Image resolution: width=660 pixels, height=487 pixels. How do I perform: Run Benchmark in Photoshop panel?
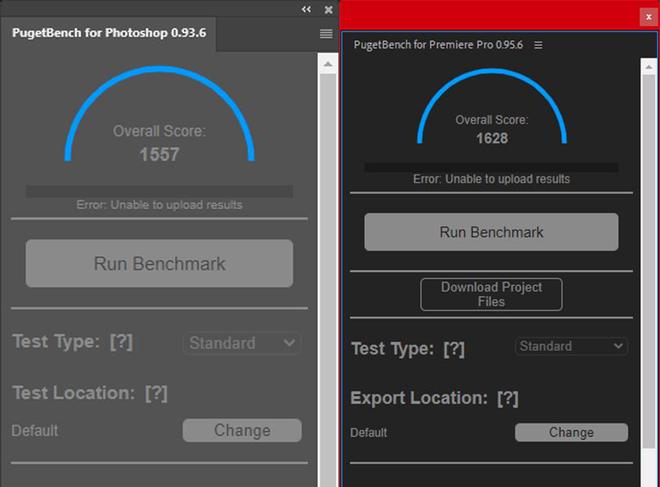click(160, 263)
